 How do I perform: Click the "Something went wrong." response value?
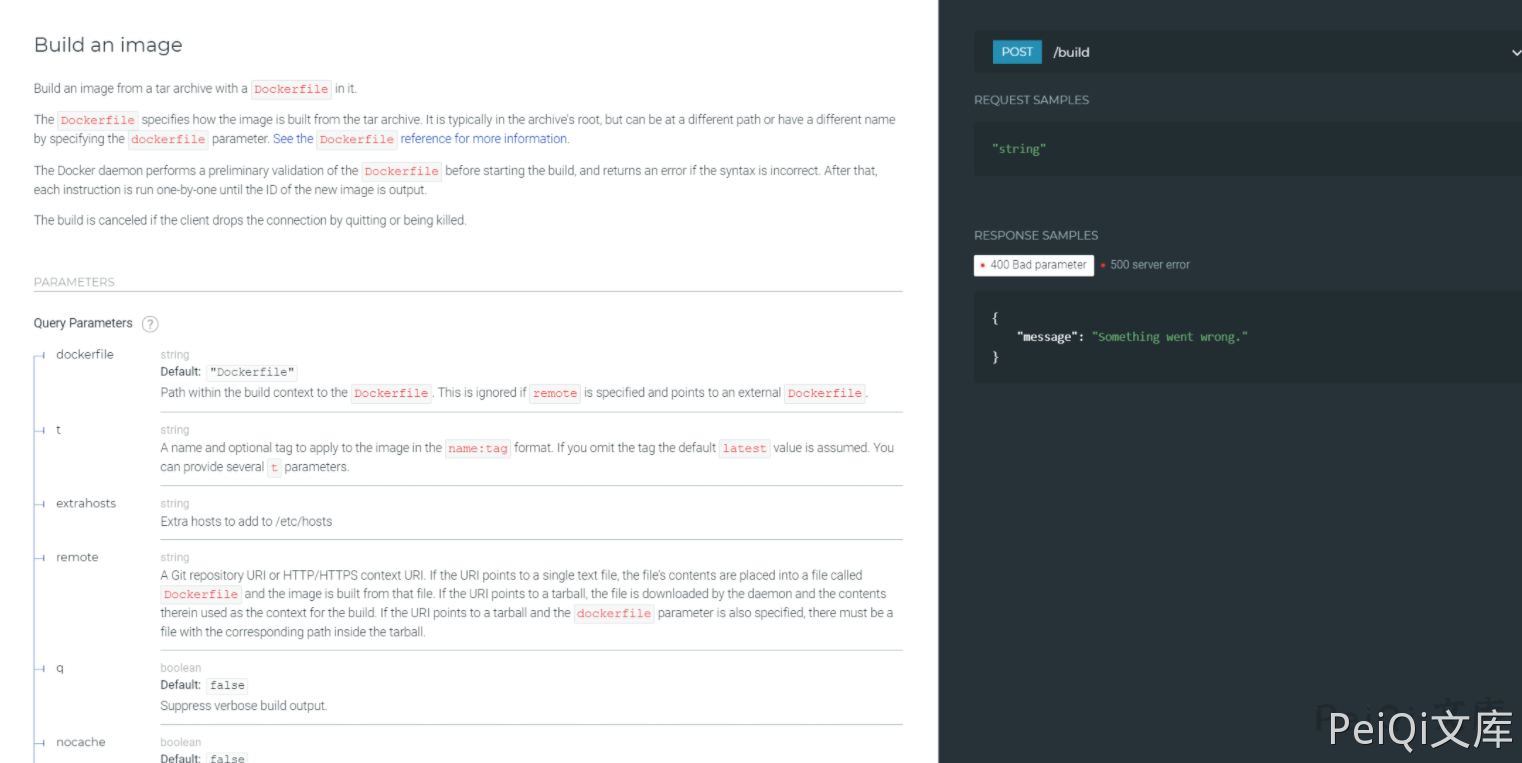click(x=1170, y=337)
